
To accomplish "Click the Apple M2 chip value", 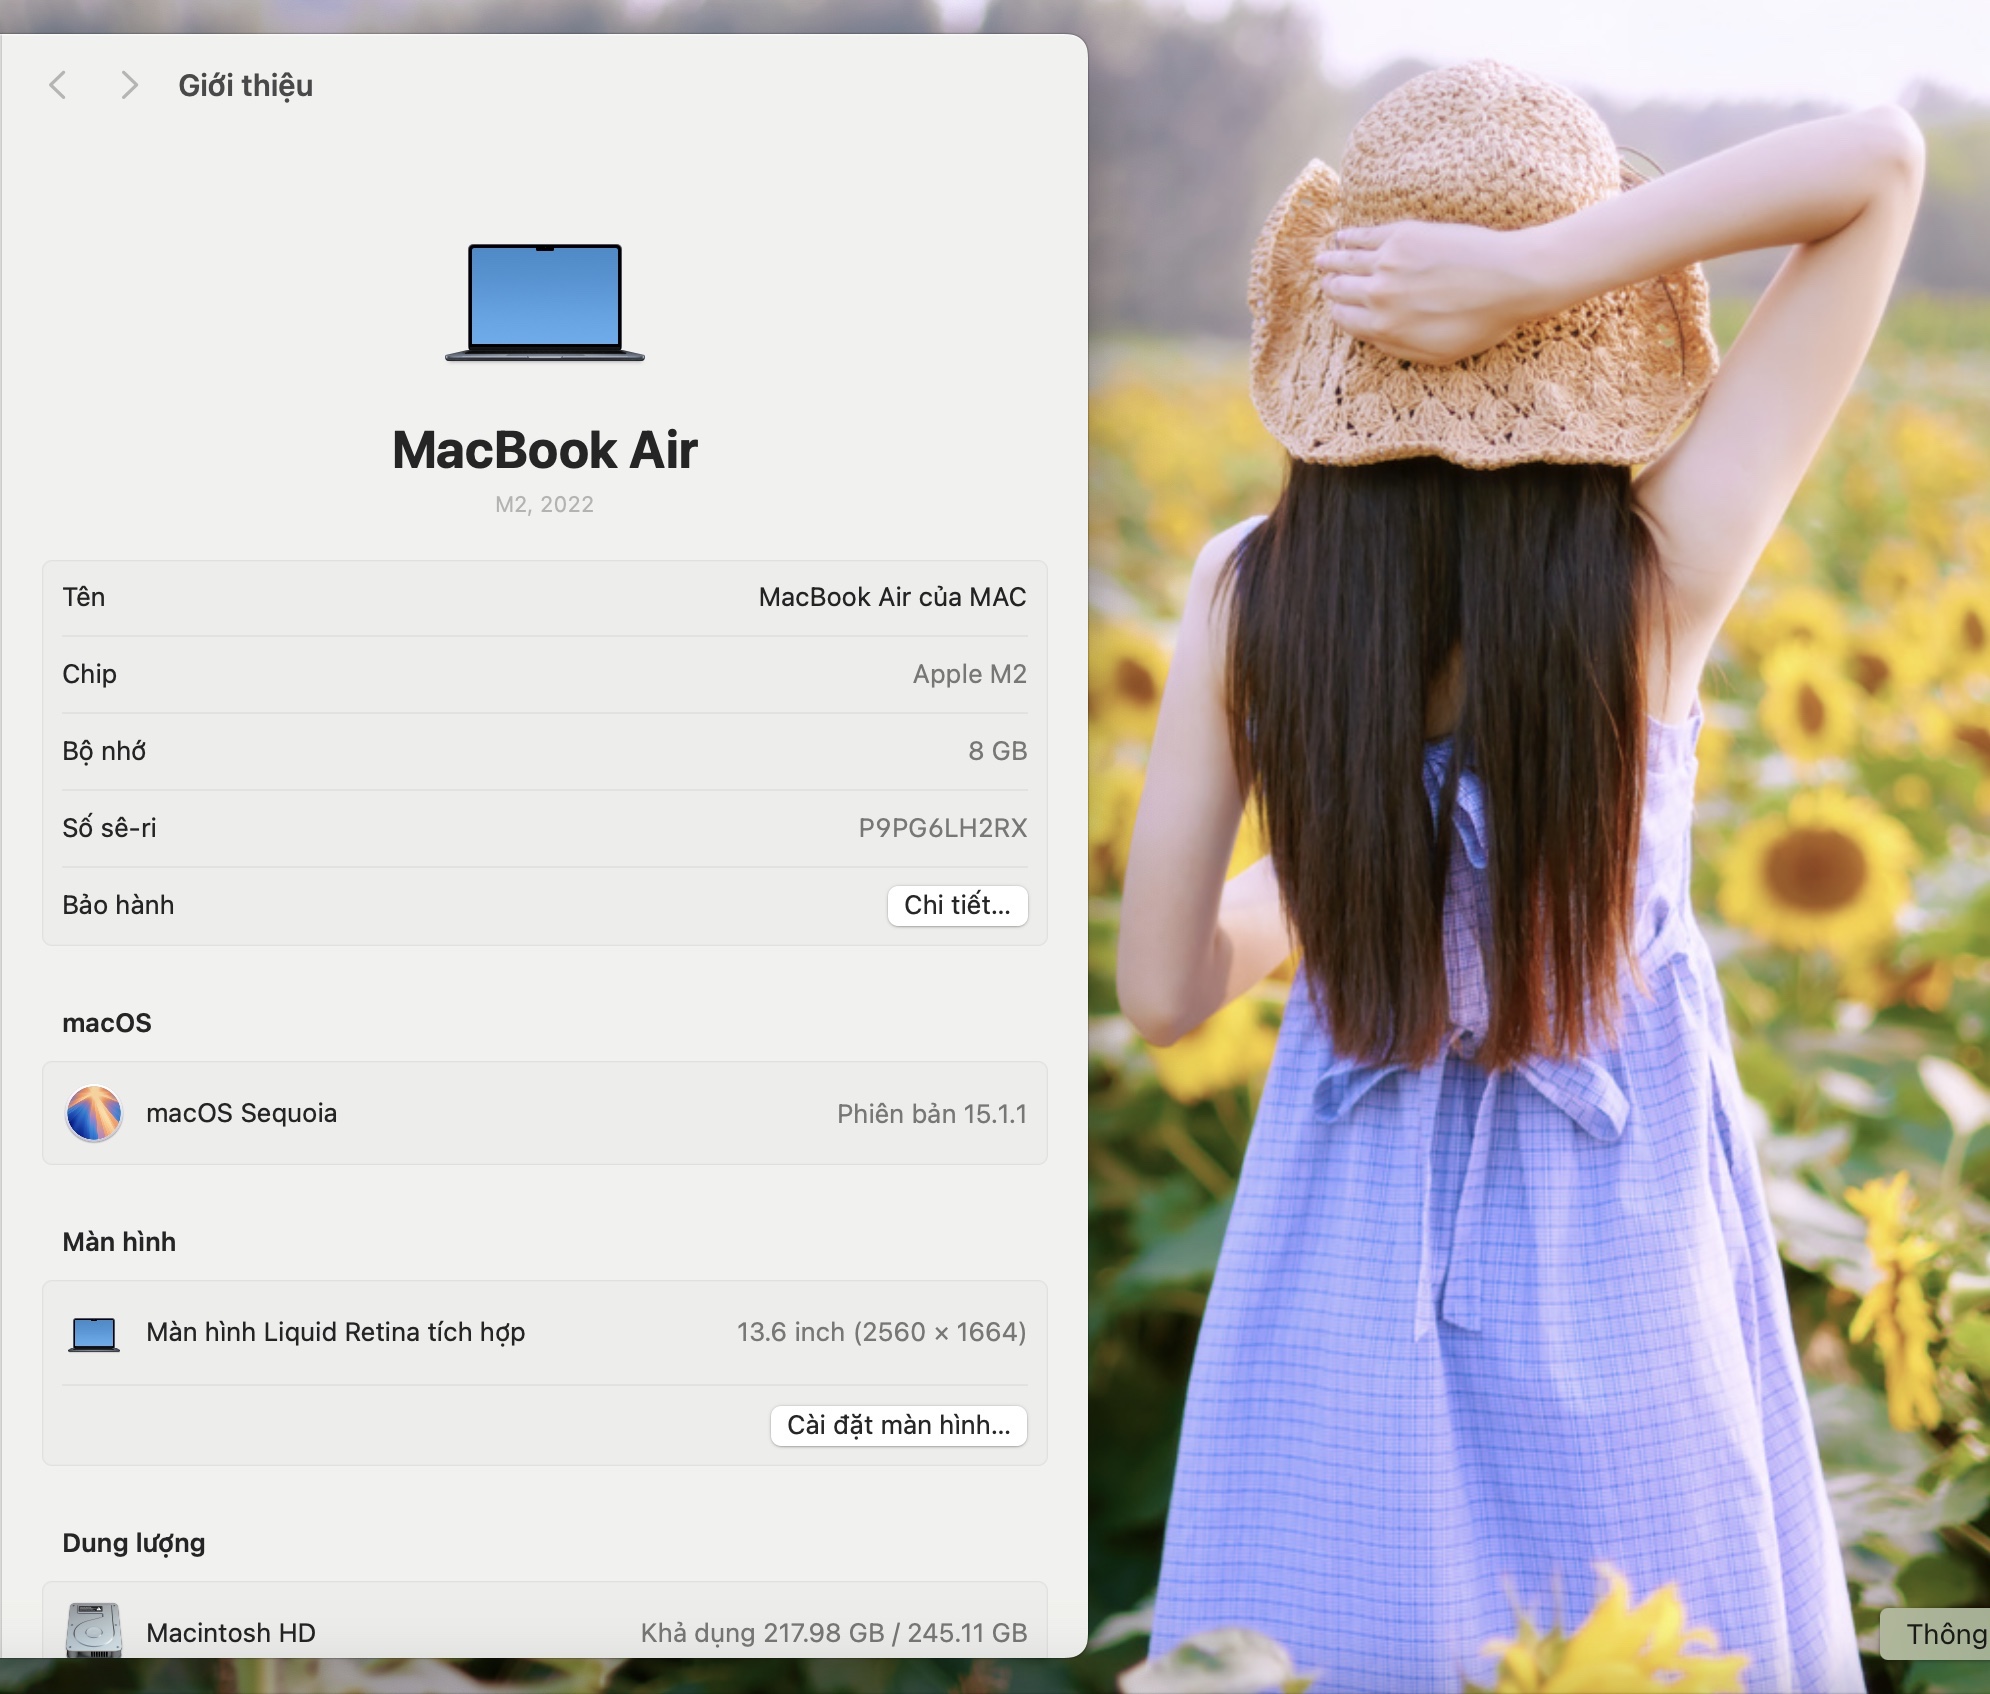I will [x=969, y=674].
